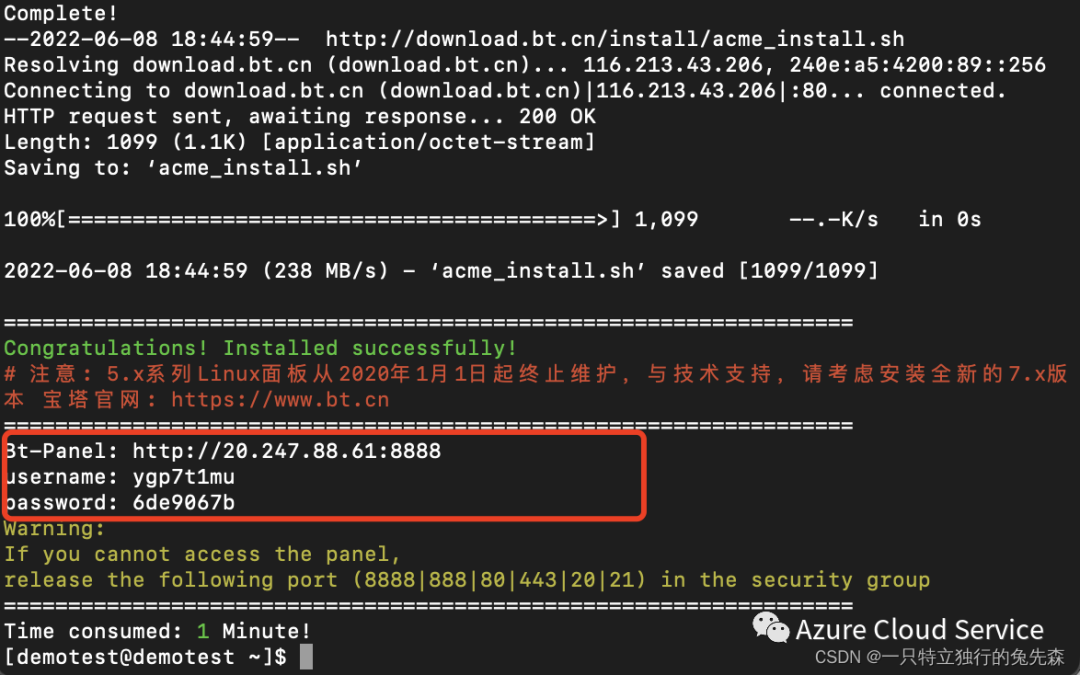Click the CSDN author credit text

[x=939, y=656]
